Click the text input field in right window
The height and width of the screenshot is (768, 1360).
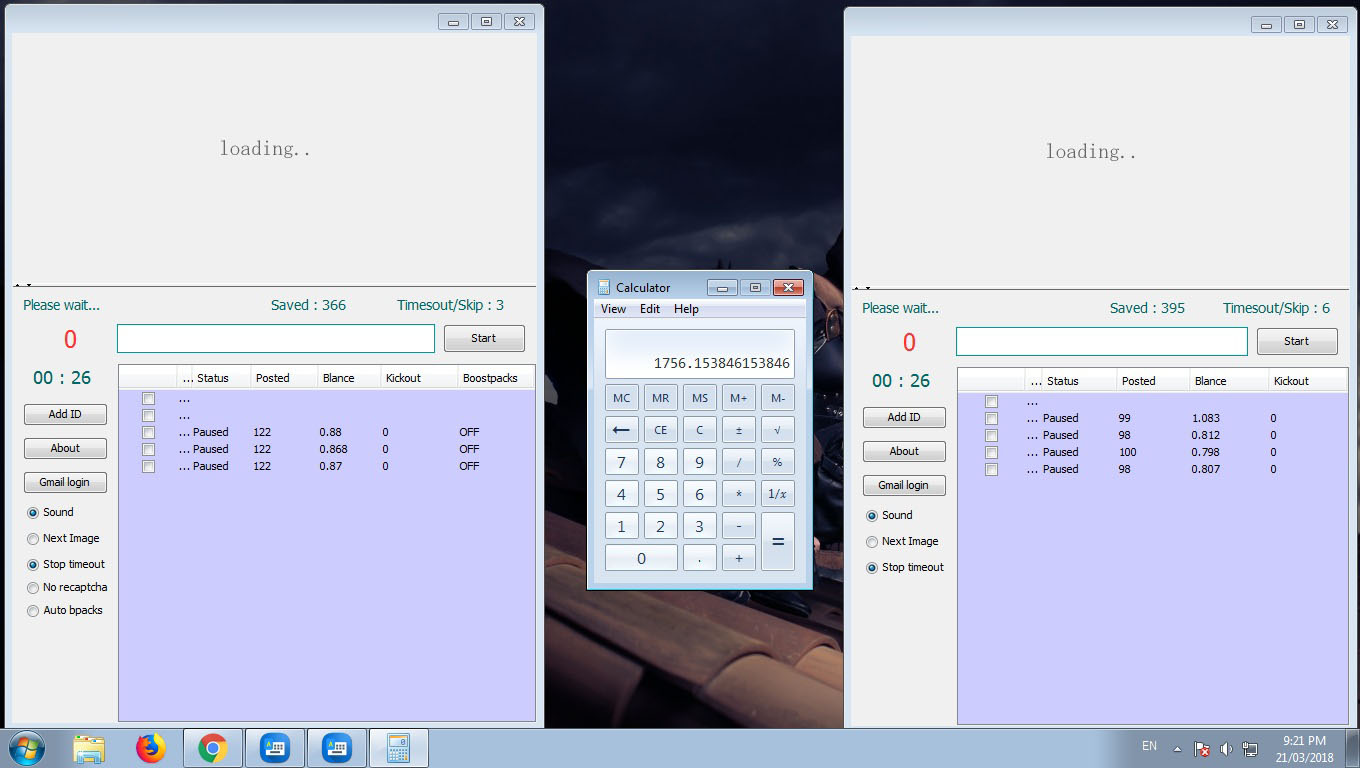(1101, 342)
